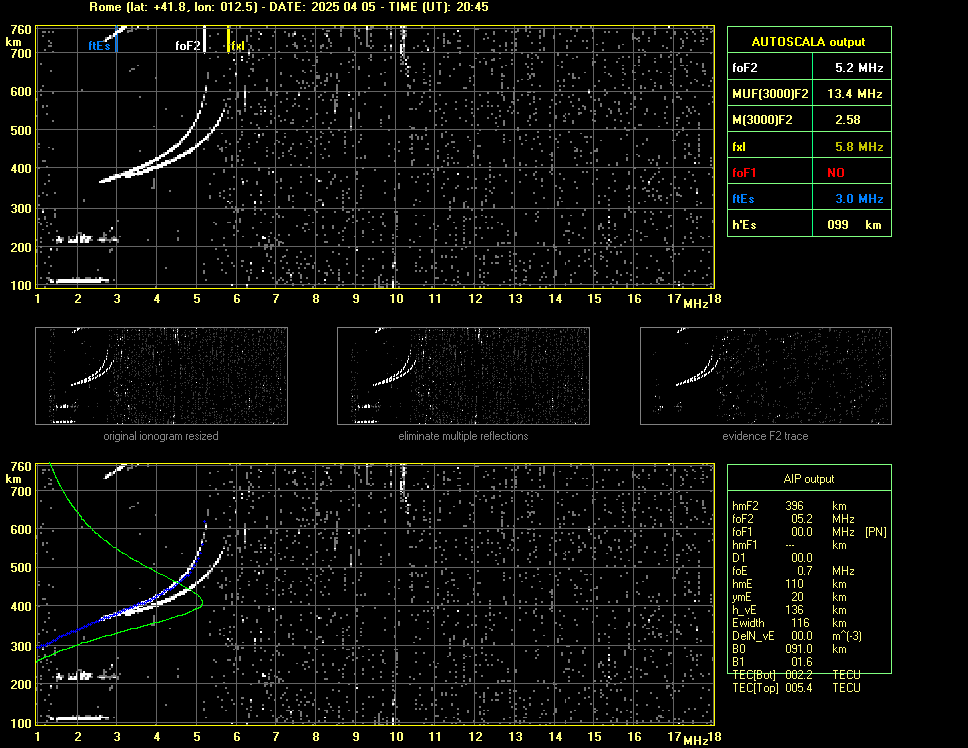Click the '15' MHz axis label under bottom ionogram
This screenshot has width=968, height=748.
click(594, 736)
